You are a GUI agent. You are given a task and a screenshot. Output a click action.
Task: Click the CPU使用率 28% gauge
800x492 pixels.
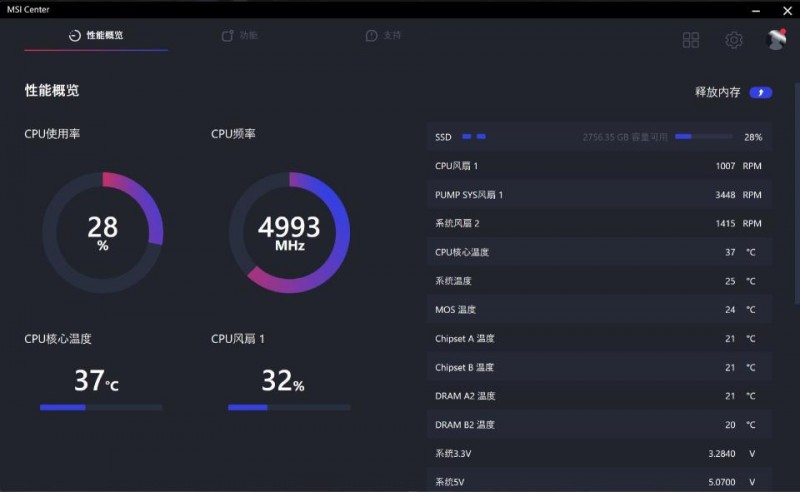(103, 232)
